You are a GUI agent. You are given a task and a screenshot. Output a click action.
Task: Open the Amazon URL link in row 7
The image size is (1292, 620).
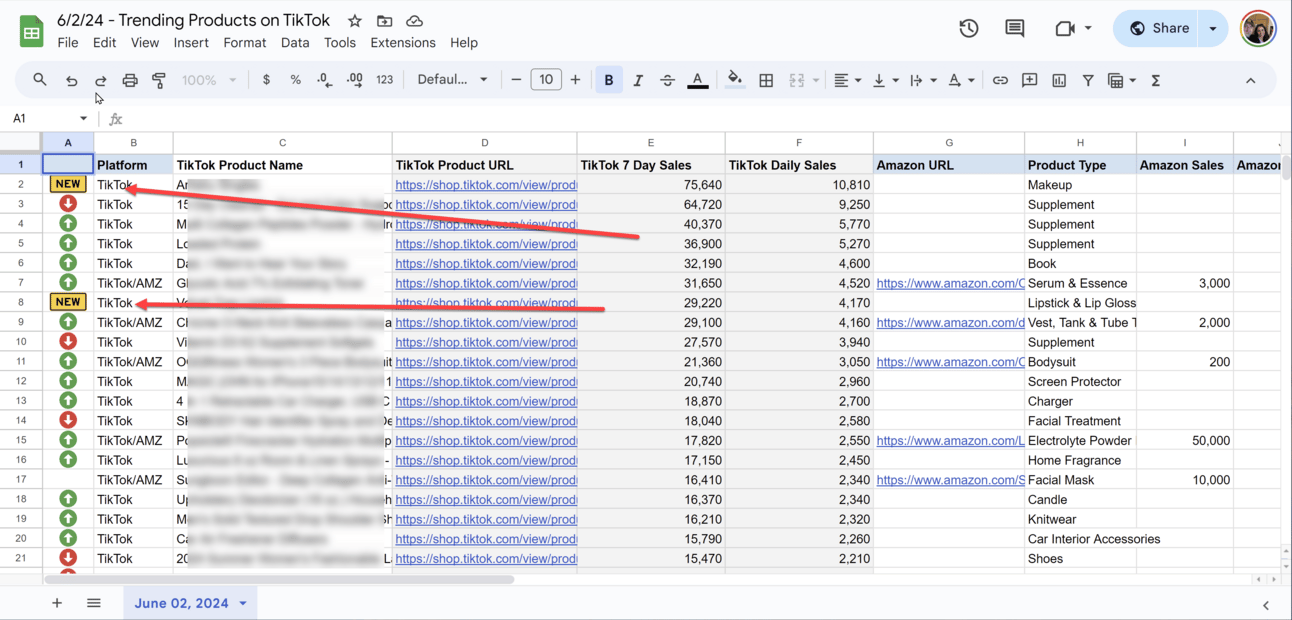point(949,283)
